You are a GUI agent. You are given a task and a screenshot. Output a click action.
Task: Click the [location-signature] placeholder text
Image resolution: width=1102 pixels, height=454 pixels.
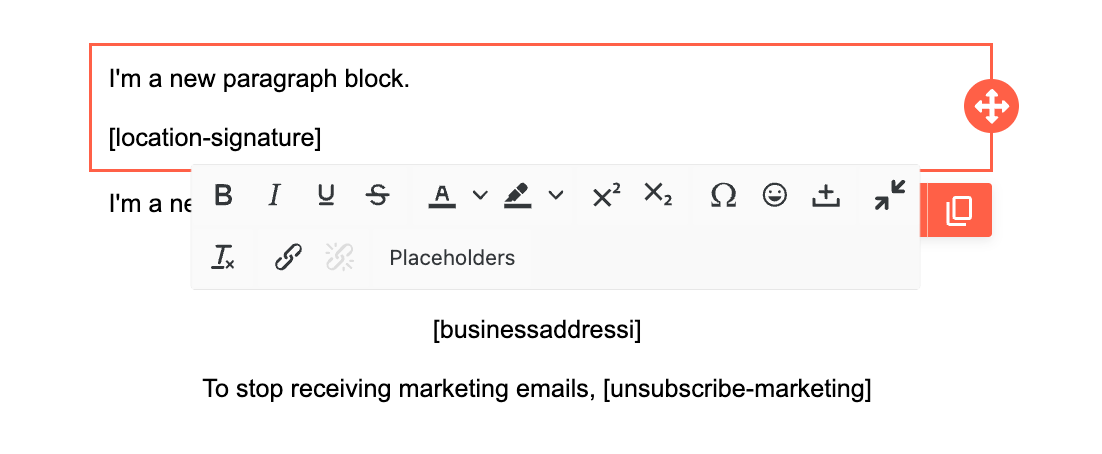tap(215, 138)
